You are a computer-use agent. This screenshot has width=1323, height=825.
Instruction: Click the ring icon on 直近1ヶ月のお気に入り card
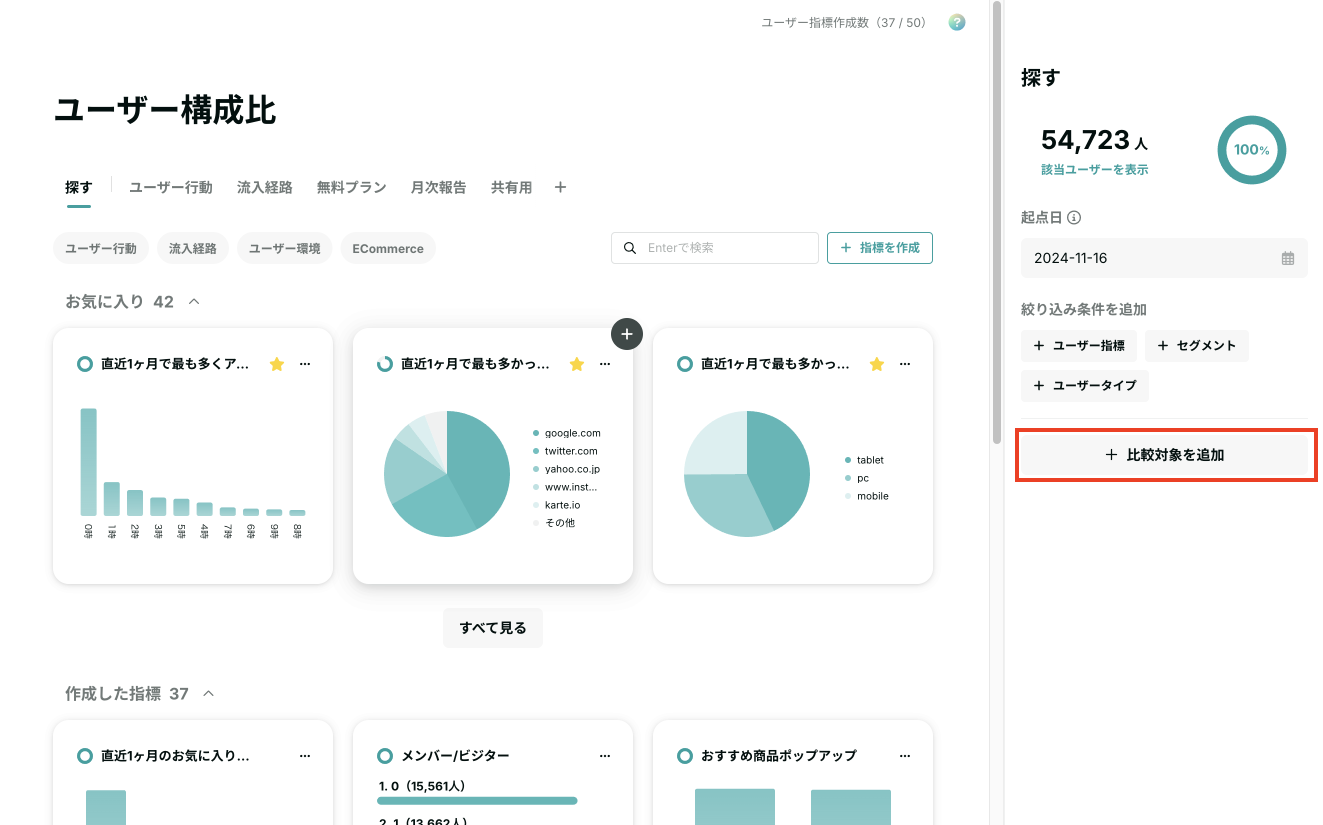point(85,756)
